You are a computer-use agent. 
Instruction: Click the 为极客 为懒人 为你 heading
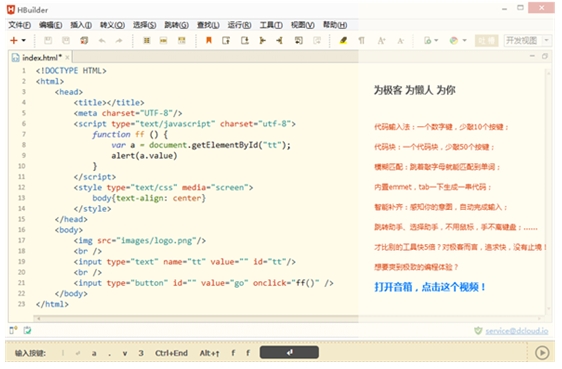(x=414, y=90)
